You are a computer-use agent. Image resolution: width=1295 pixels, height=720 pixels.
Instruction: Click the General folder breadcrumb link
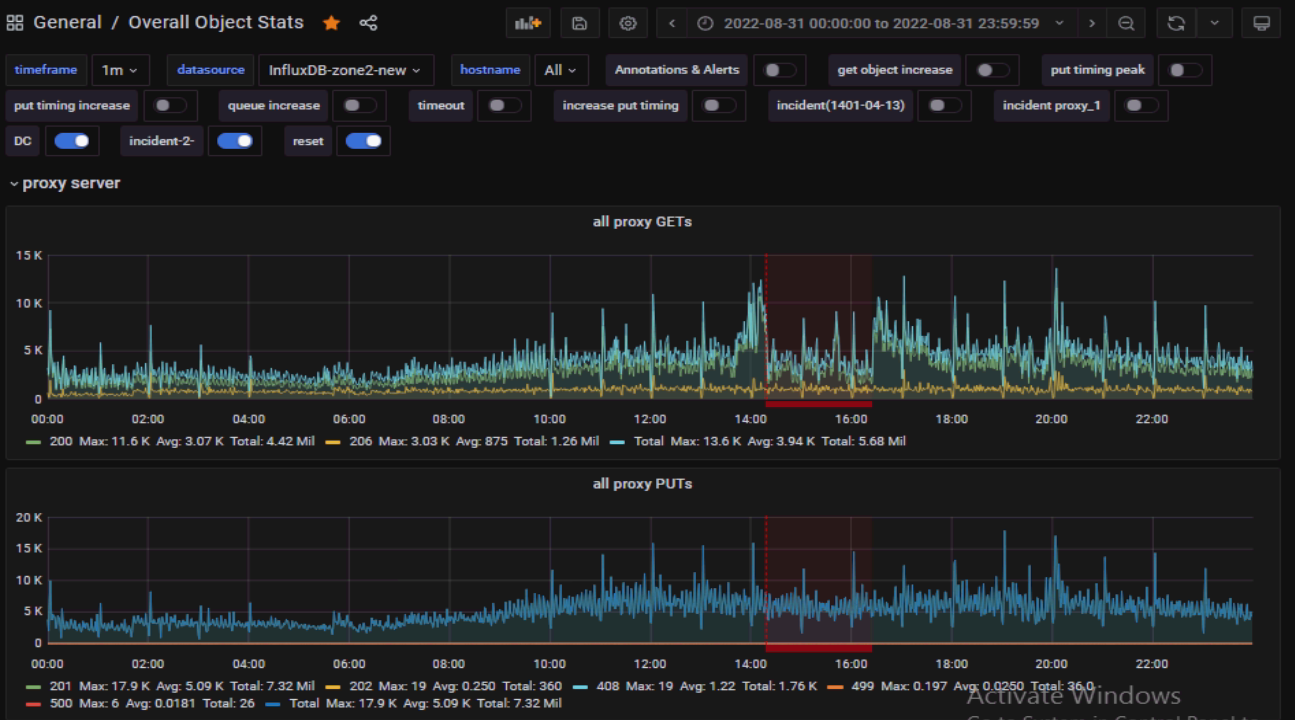pyautogui.click(x=67, y=22)
